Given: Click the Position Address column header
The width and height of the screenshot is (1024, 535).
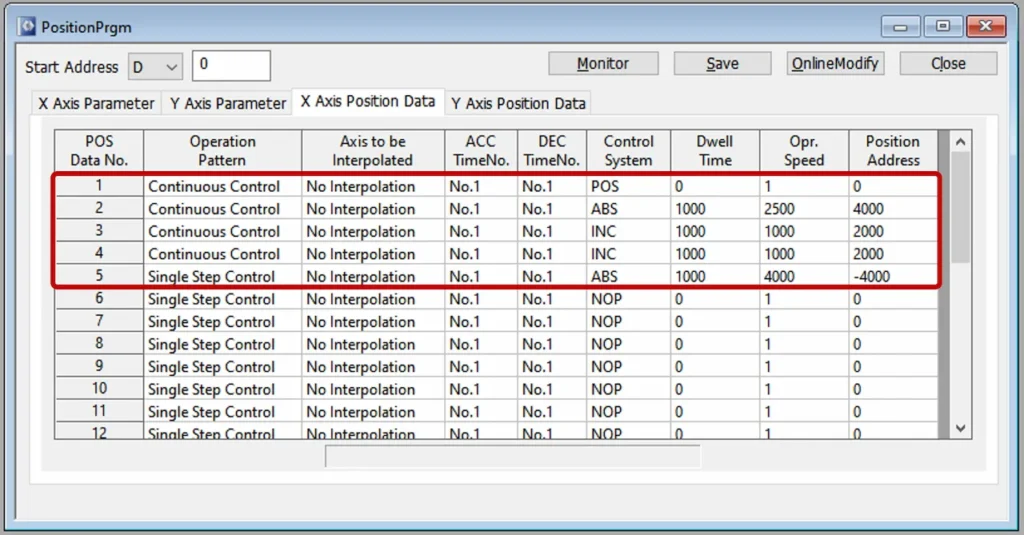Looking at the screenshot, I should [893, 151].
